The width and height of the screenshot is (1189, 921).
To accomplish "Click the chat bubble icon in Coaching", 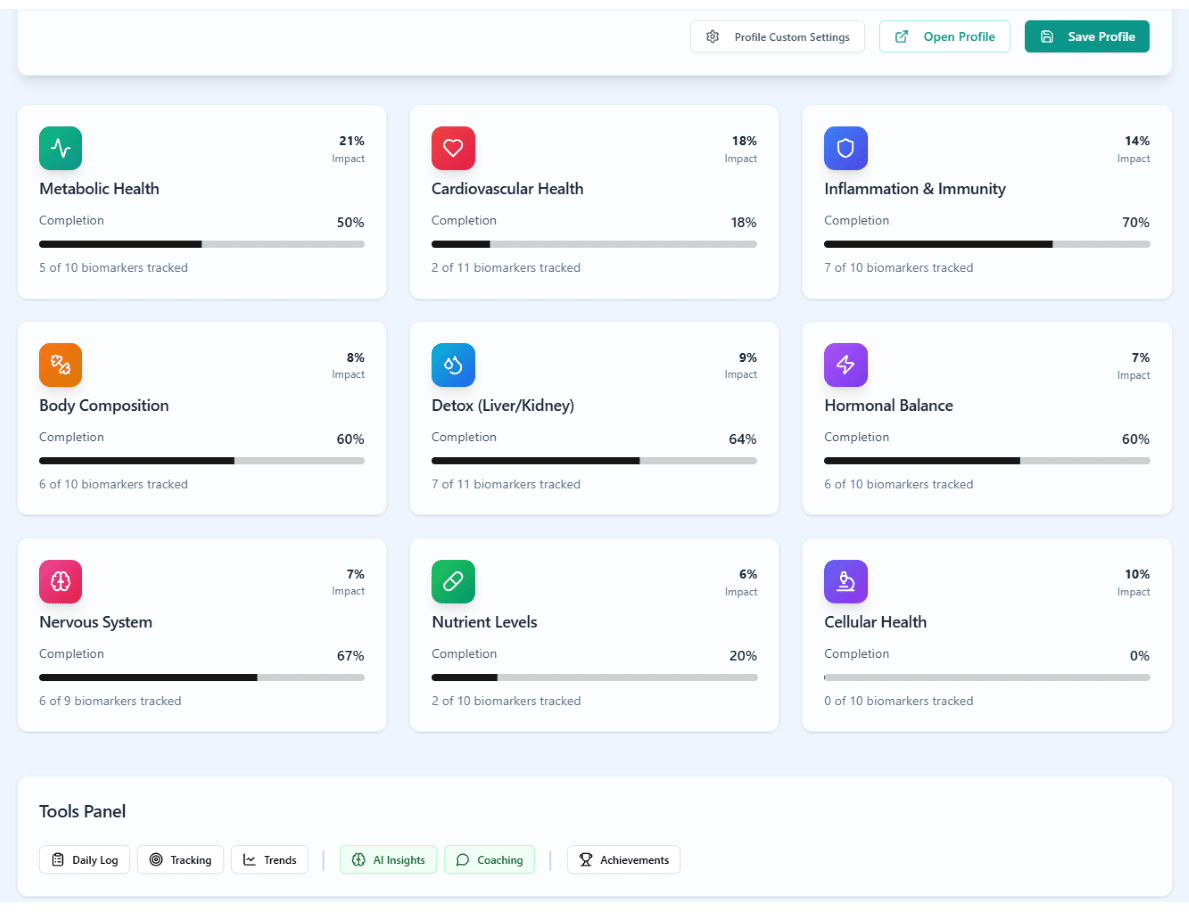I will [x=462, y=860].
